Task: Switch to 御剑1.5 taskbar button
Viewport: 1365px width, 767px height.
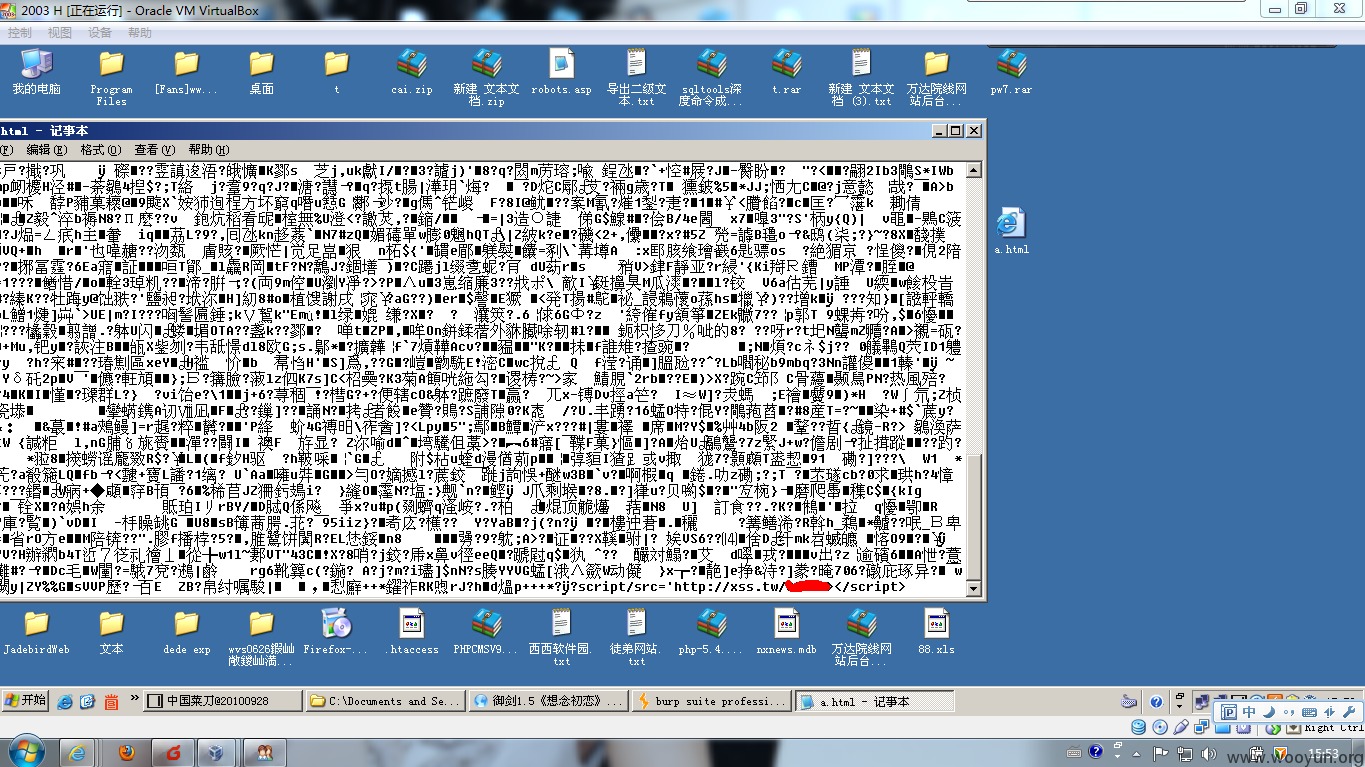Action: point(548,701)
